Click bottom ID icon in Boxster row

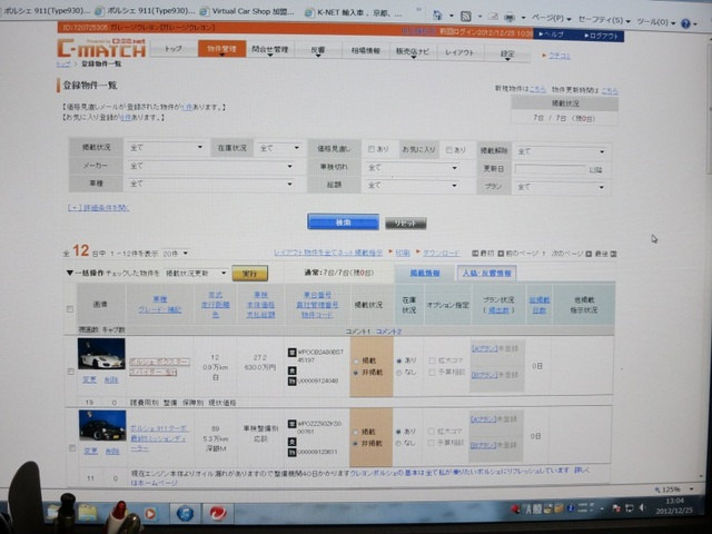[292, 381]
